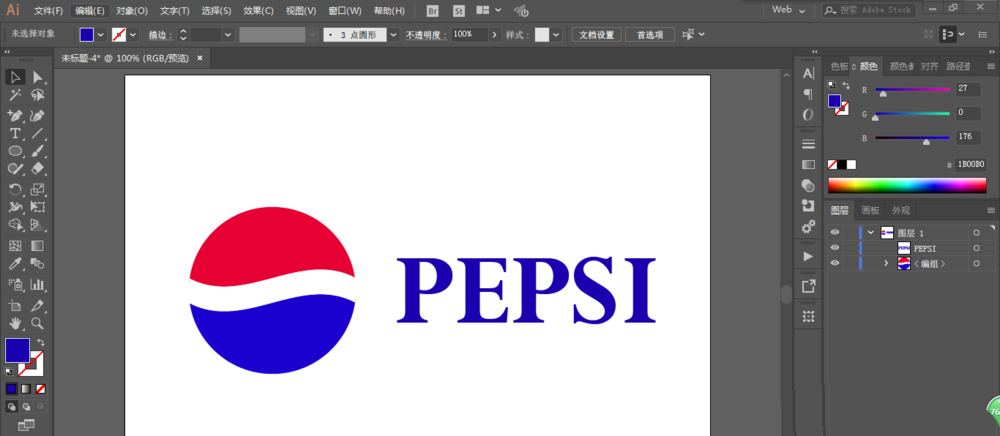Select the Blend tool
The image size is (1000, 436).
(38, 263)
